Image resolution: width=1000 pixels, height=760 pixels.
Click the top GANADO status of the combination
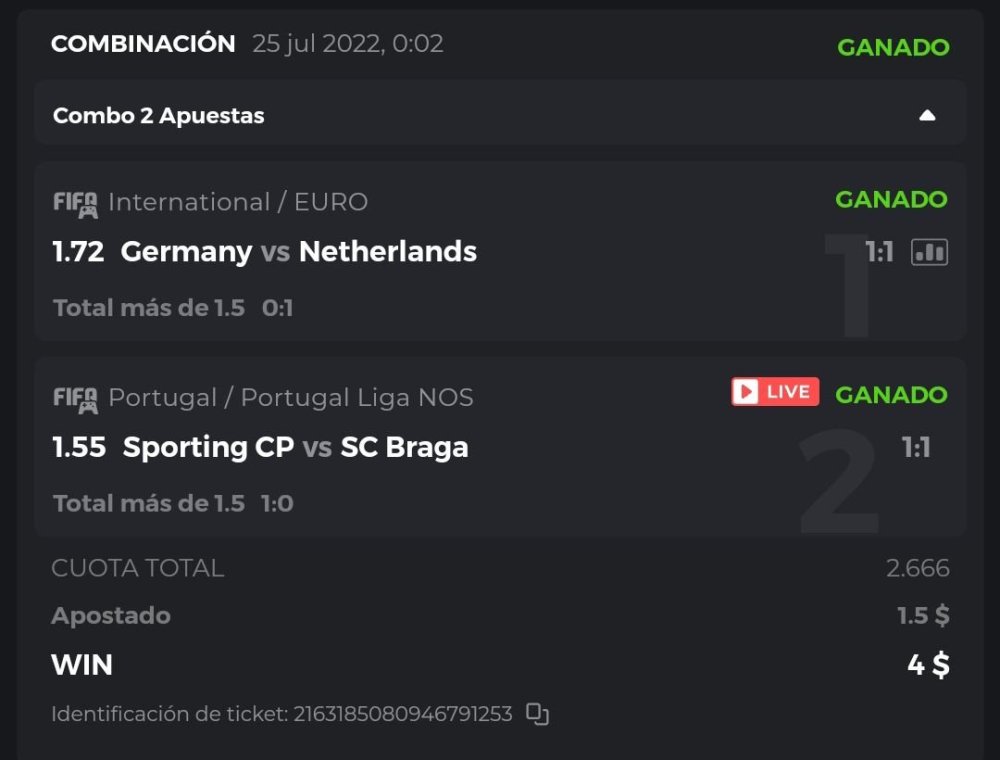click(x=893, y=47)
